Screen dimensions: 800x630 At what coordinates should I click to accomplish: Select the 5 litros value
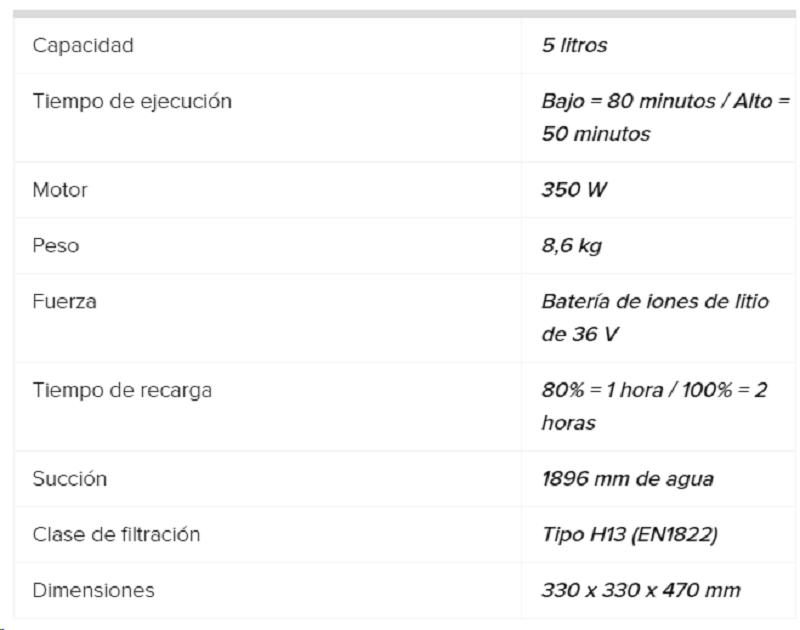[574, 45]
